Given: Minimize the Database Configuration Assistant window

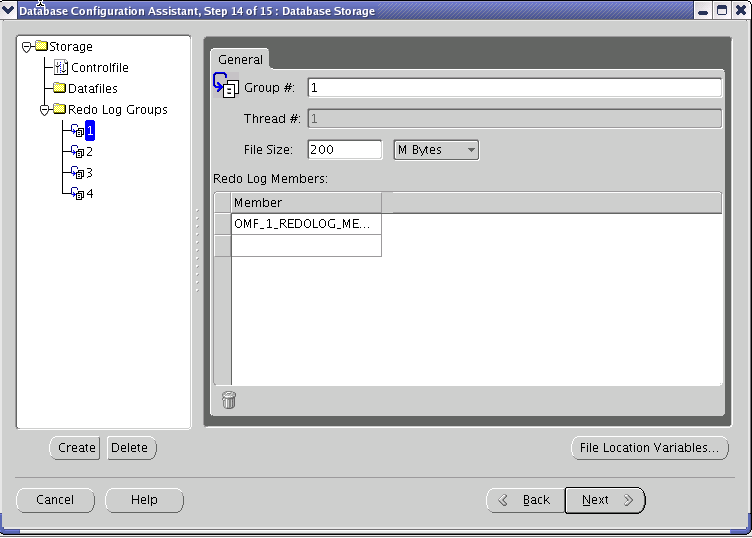Looking at the screenshot, I should pos(703,11).
